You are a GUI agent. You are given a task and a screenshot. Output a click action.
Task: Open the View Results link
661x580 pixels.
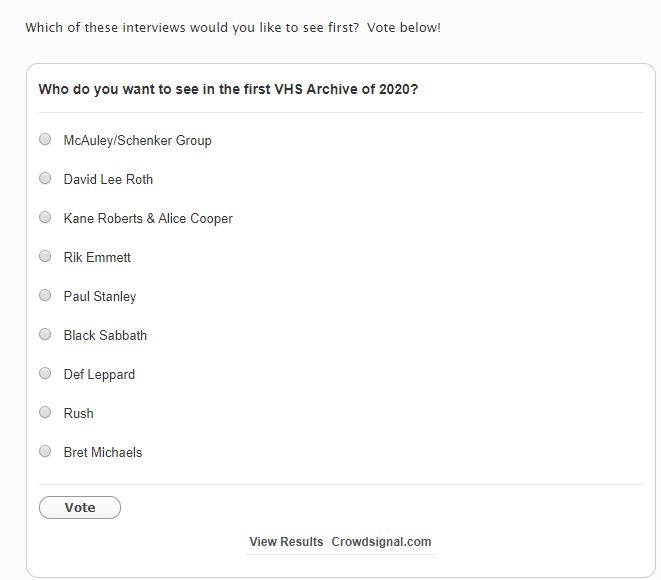click(286, 542)
